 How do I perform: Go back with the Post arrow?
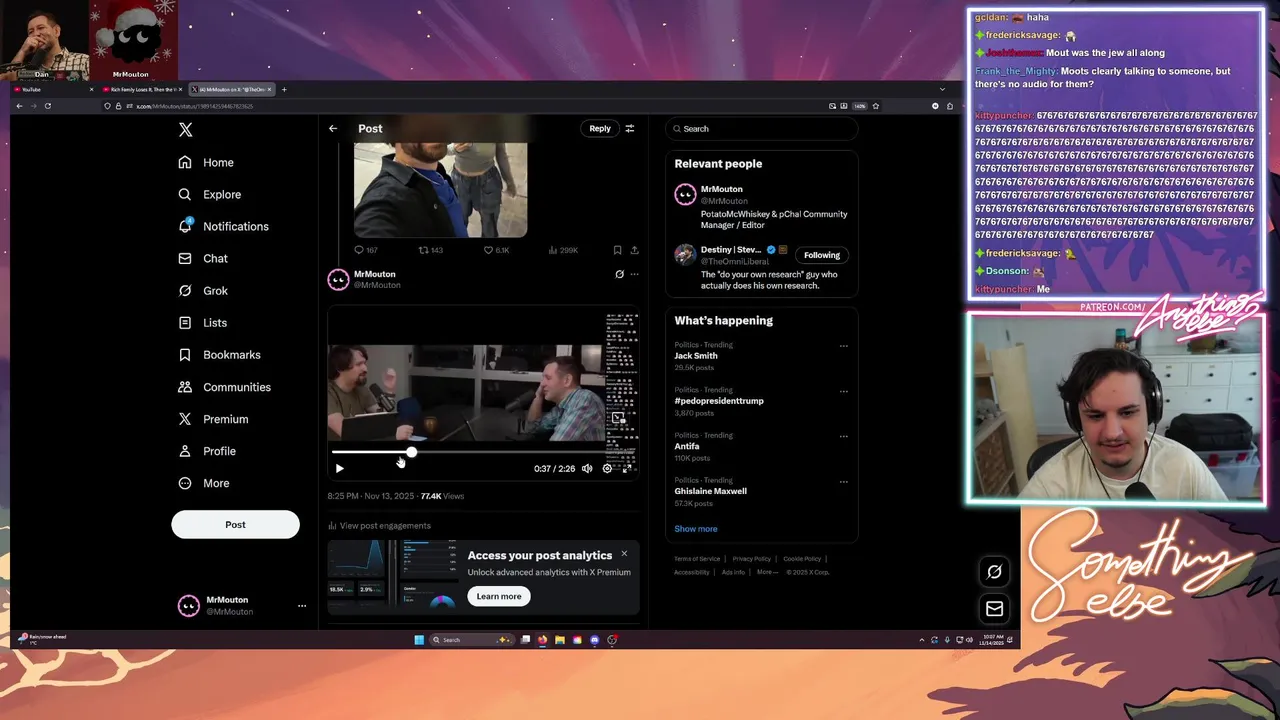coord(333,128)
